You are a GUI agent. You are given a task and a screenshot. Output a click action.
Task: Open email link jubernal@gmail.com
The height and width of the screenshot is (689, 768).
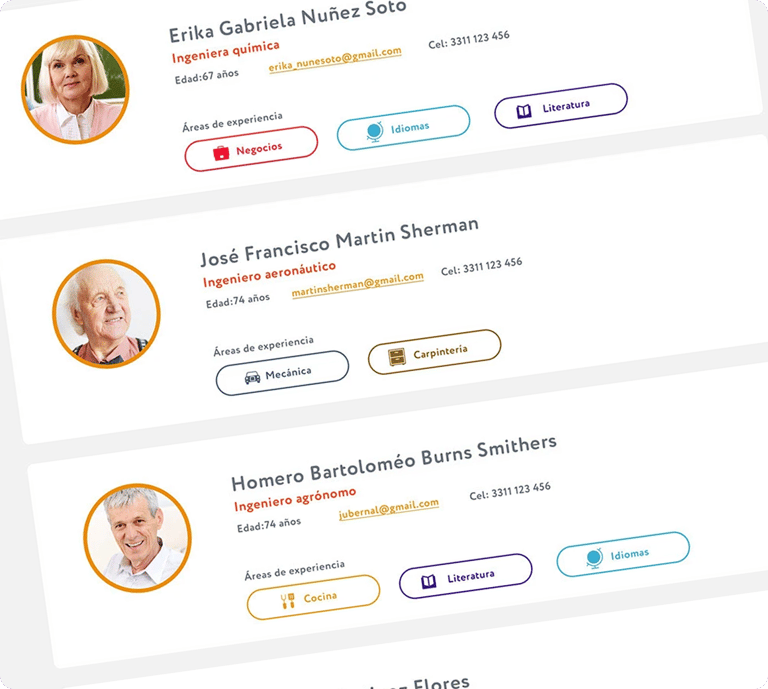point(387,508)
